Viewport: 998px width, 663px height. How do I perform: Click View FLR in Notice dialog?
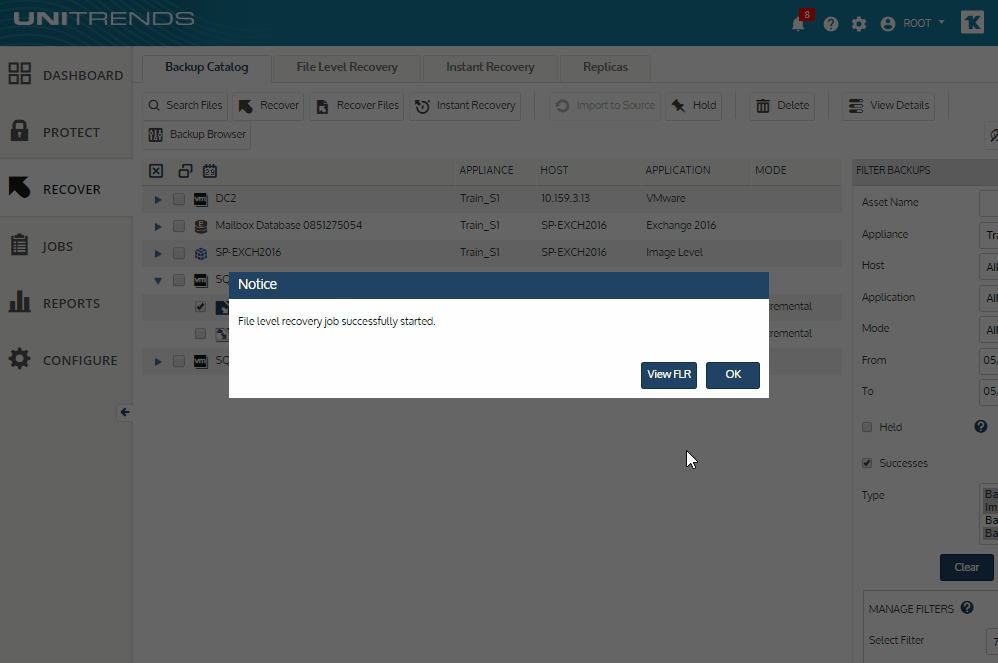[669, 375]
